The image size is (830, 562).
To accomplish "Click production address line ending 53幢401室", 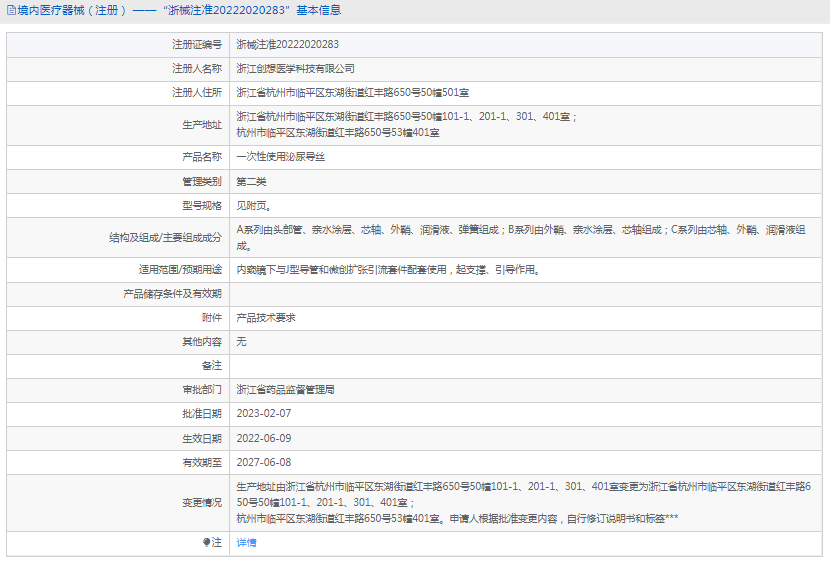I will point(338,133).
